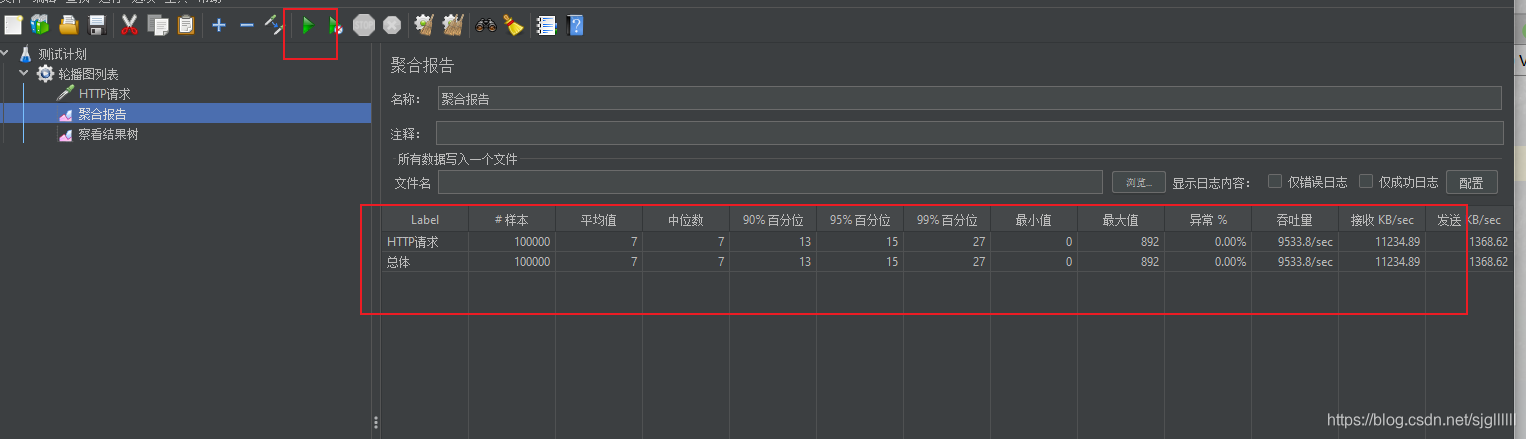
Task: Click 0.00% error value in 总体 row
Action: [x=1208, y=262]
